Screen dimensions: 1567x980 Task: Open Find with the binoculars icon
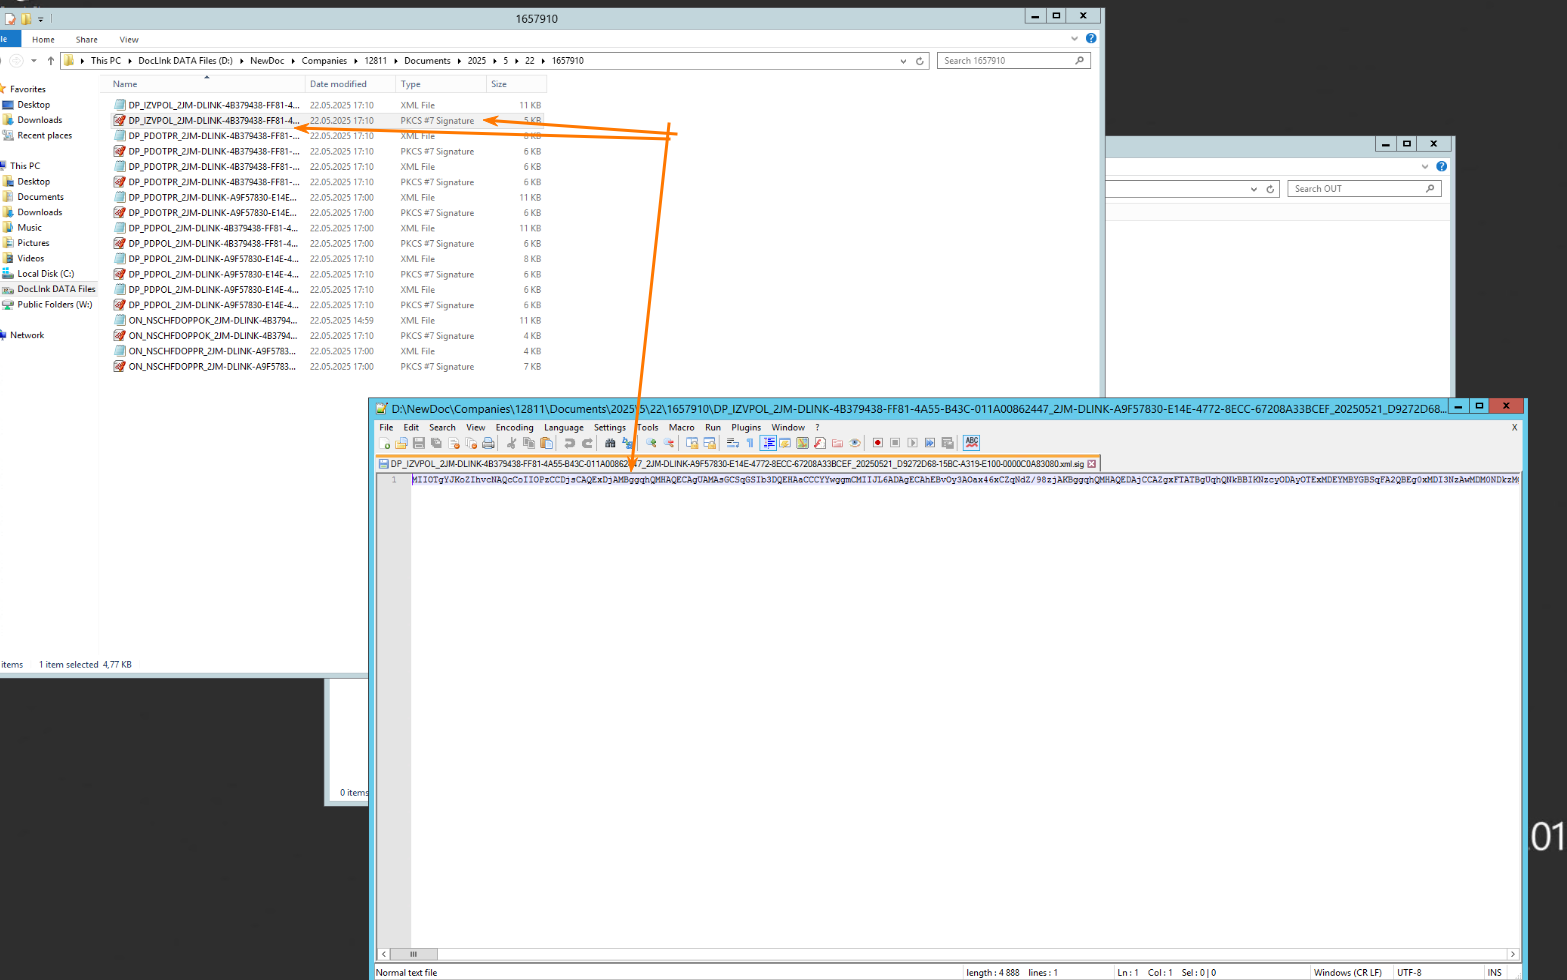[x=610, y=443]
